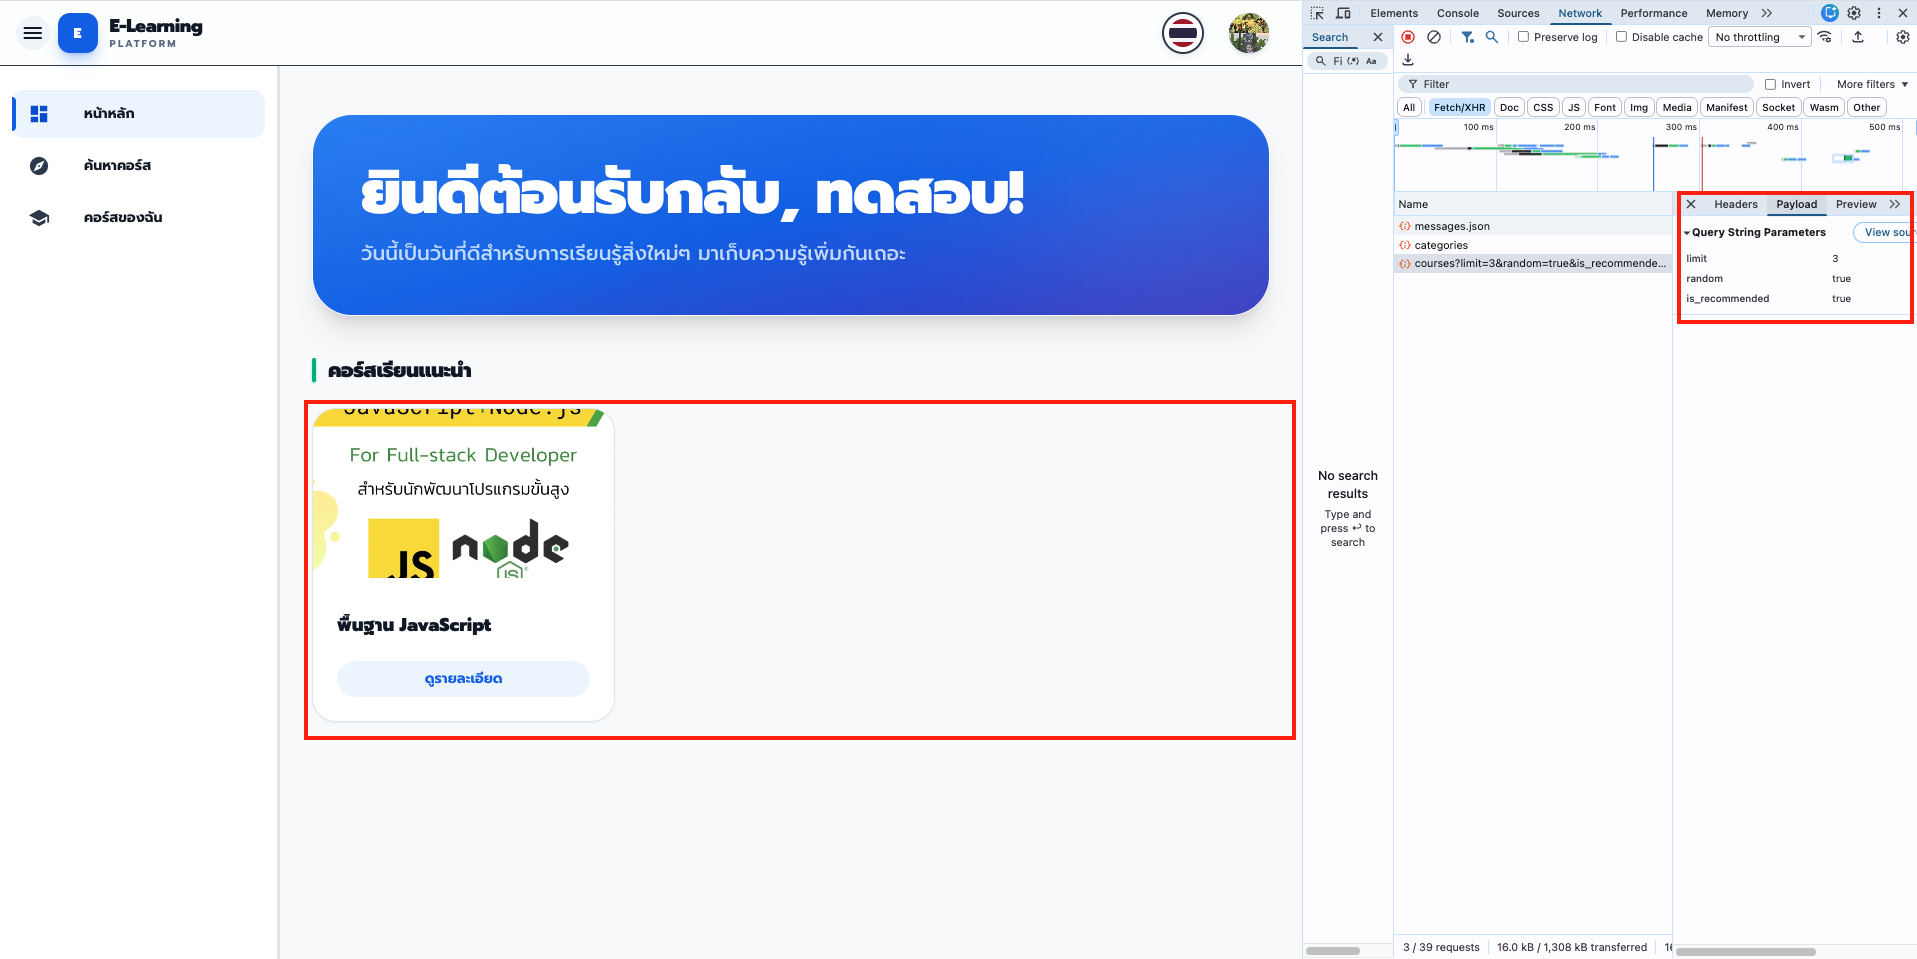Switch to the Console tab
1917x959 pixels.
click(x=1457, y=13)
